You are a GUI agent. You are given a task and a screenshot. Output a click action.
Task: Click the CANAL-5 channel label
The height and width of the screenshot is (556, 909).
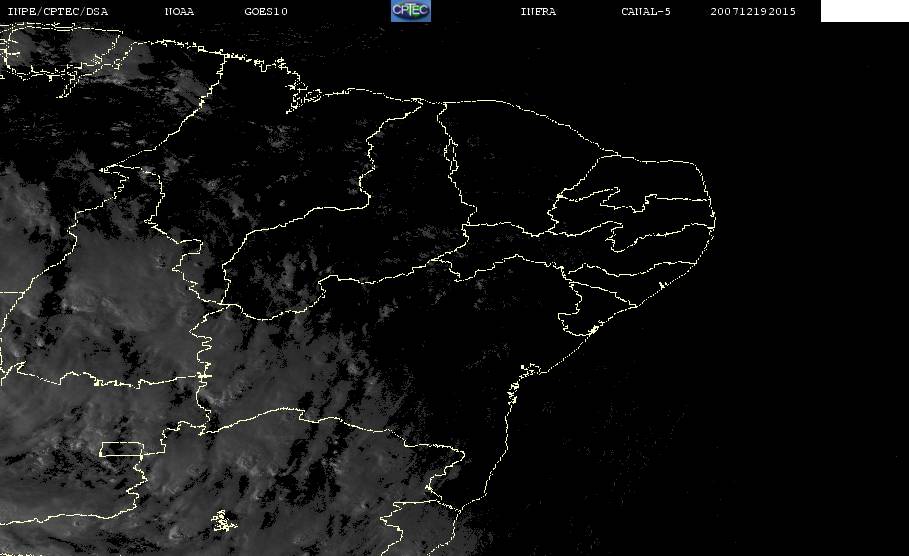646,12
